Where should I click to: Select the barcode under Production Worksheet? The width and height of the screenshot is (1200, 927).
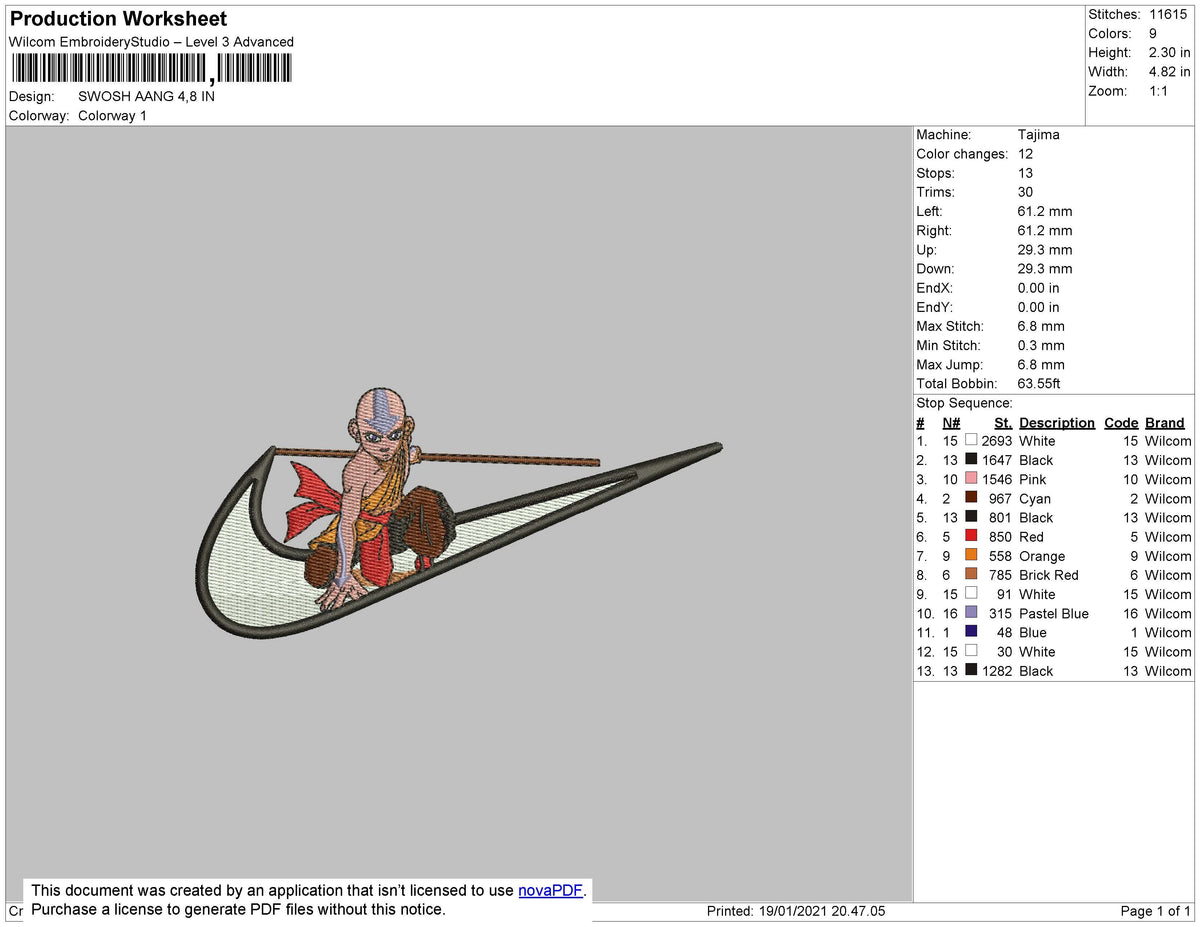(150, 67)
